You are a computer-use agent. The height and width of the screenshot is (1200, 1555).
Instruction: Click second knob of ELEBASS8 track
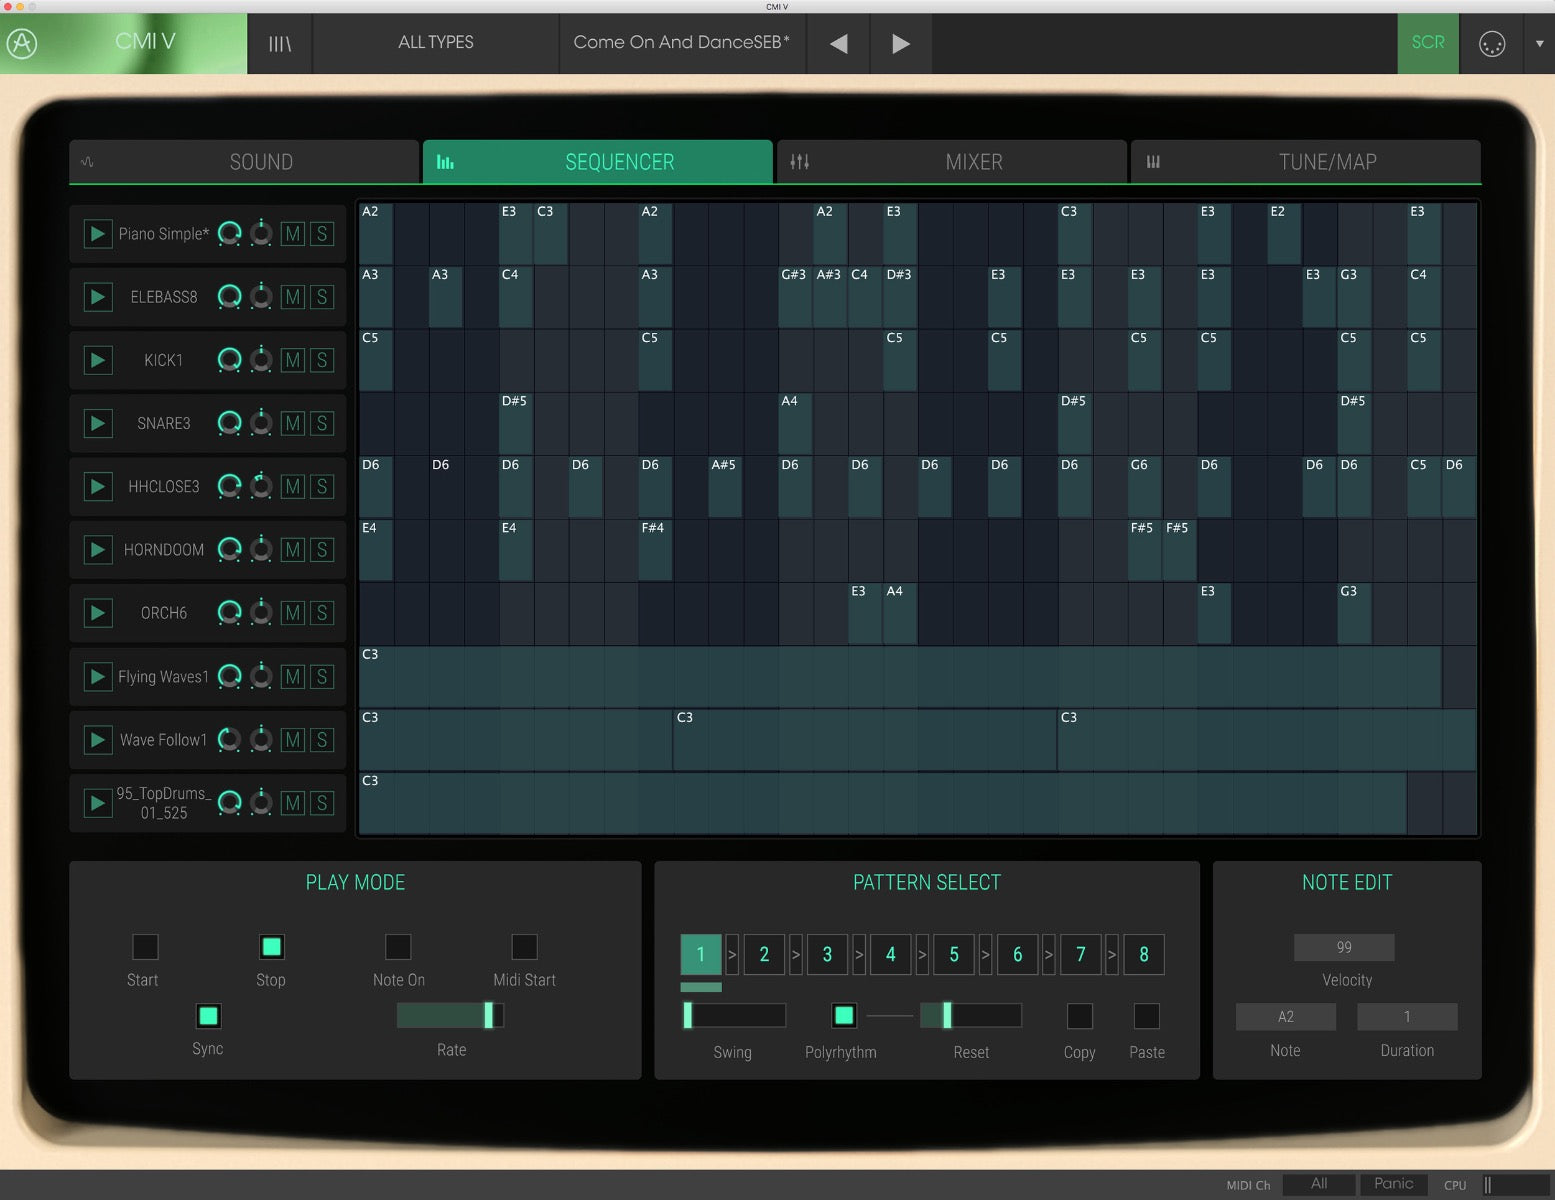(x=261, y=297)
